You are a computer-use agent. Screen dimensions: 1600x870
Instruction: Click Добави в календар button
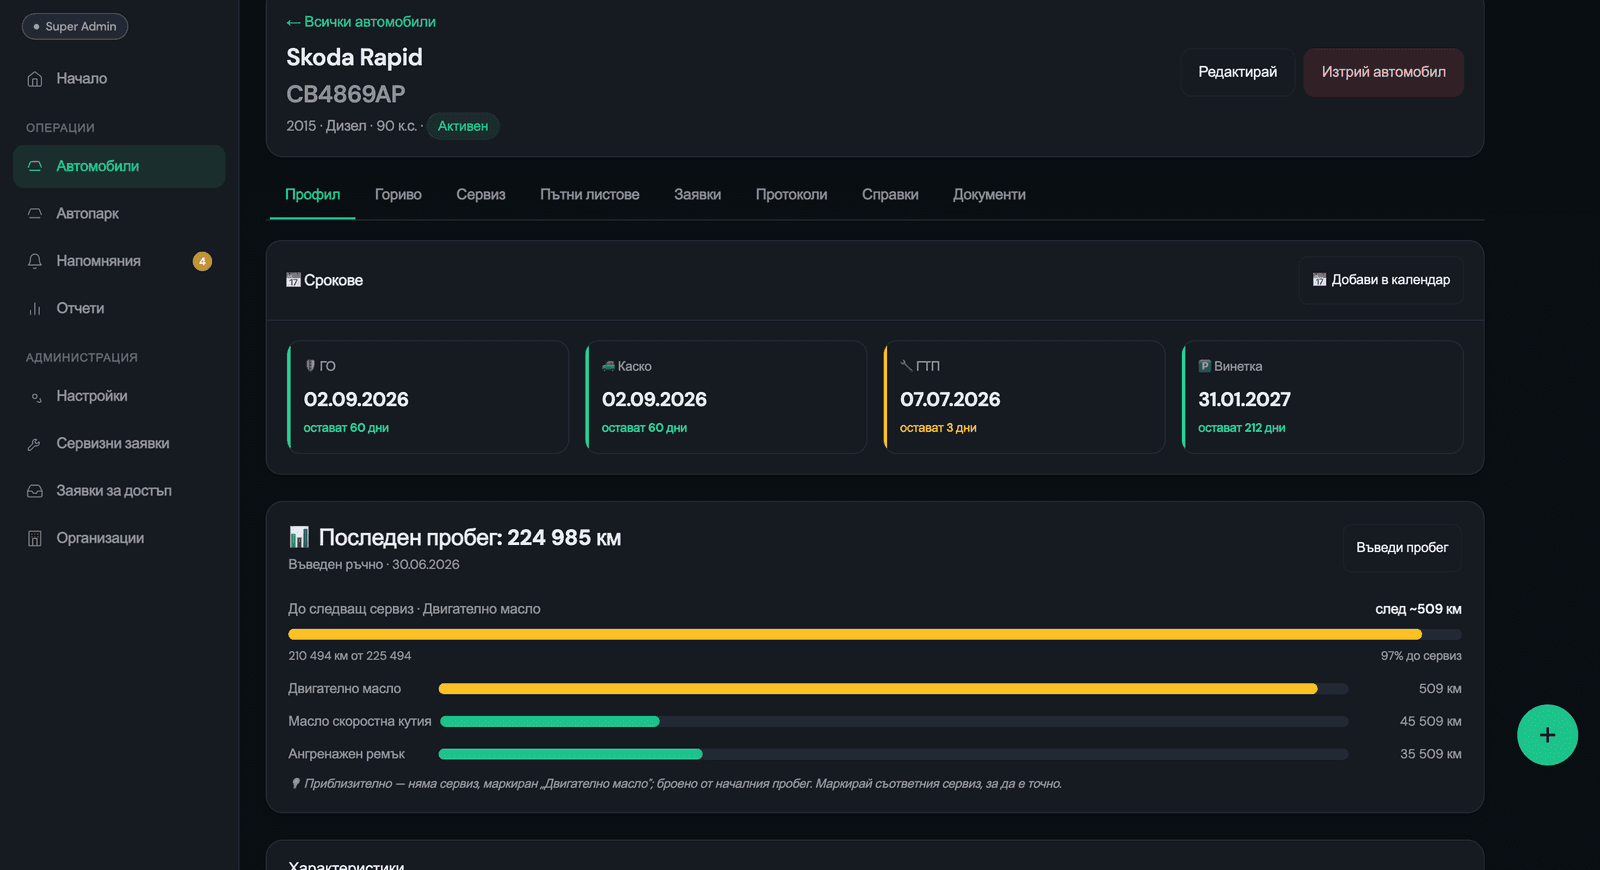coord(1381,280)
